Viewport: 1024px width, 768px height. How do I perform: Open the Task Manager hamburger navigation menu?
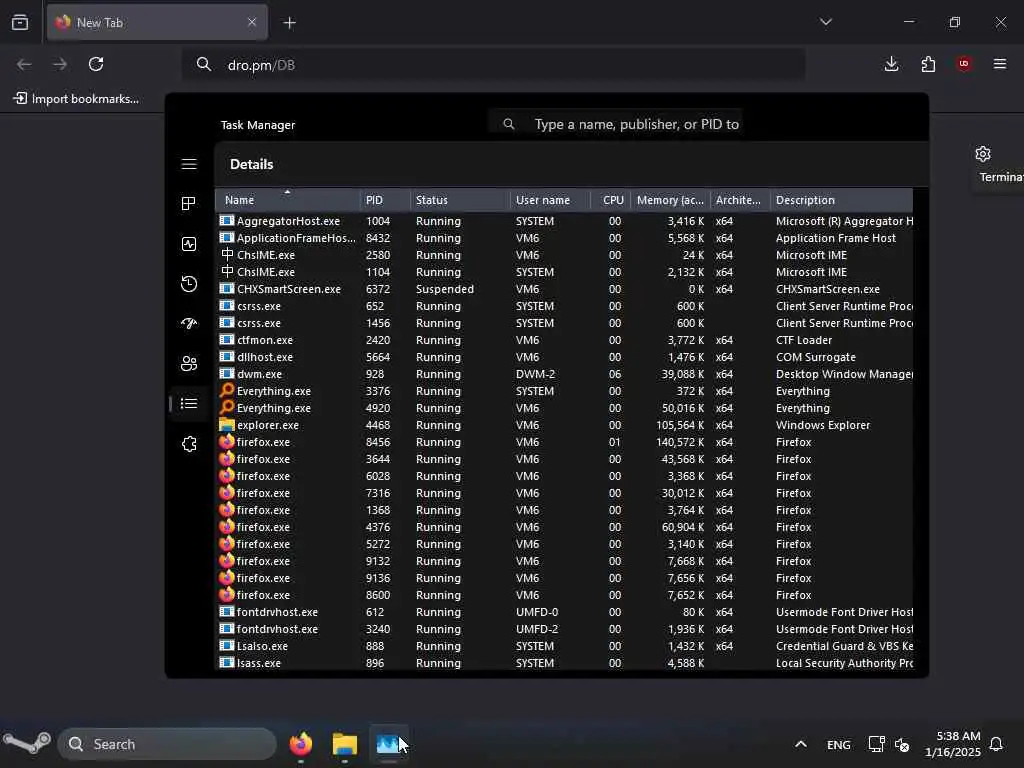189,164
